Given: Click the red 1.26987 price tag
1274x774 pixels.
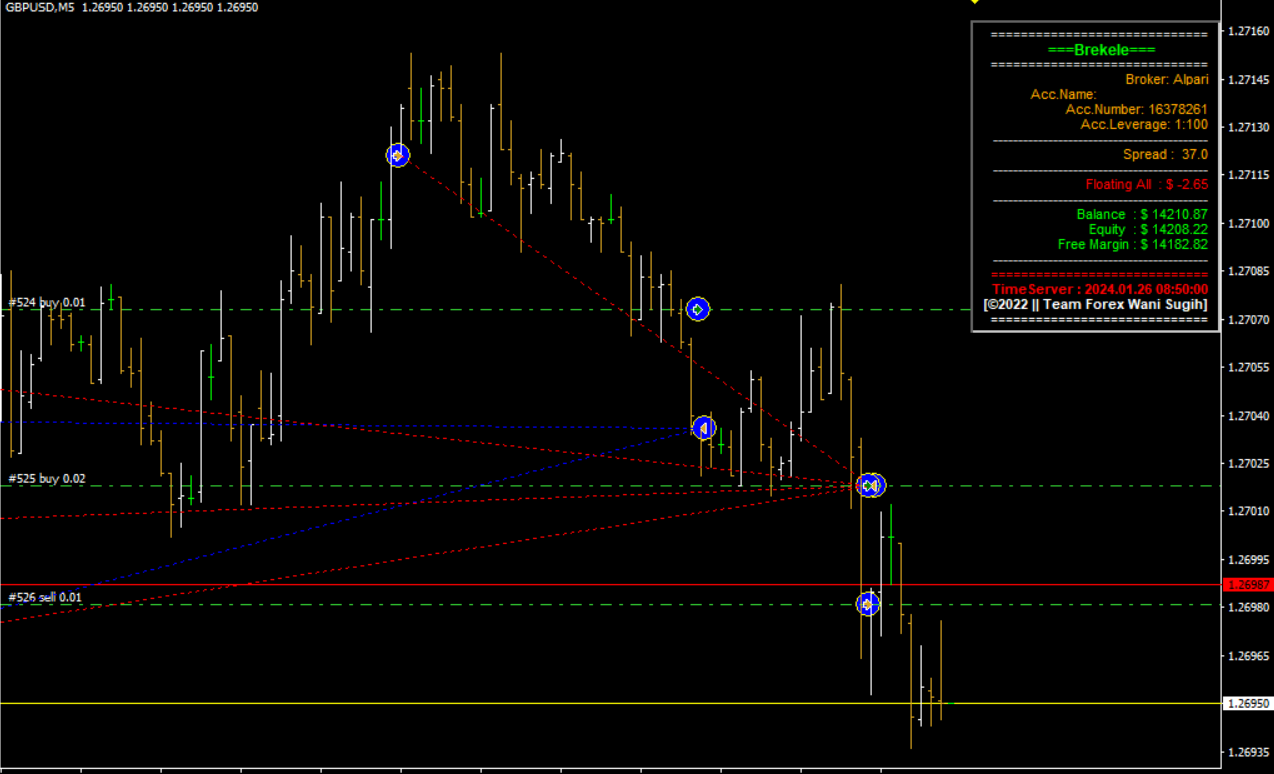Looking at the screenshot, I should [1247, 584].
